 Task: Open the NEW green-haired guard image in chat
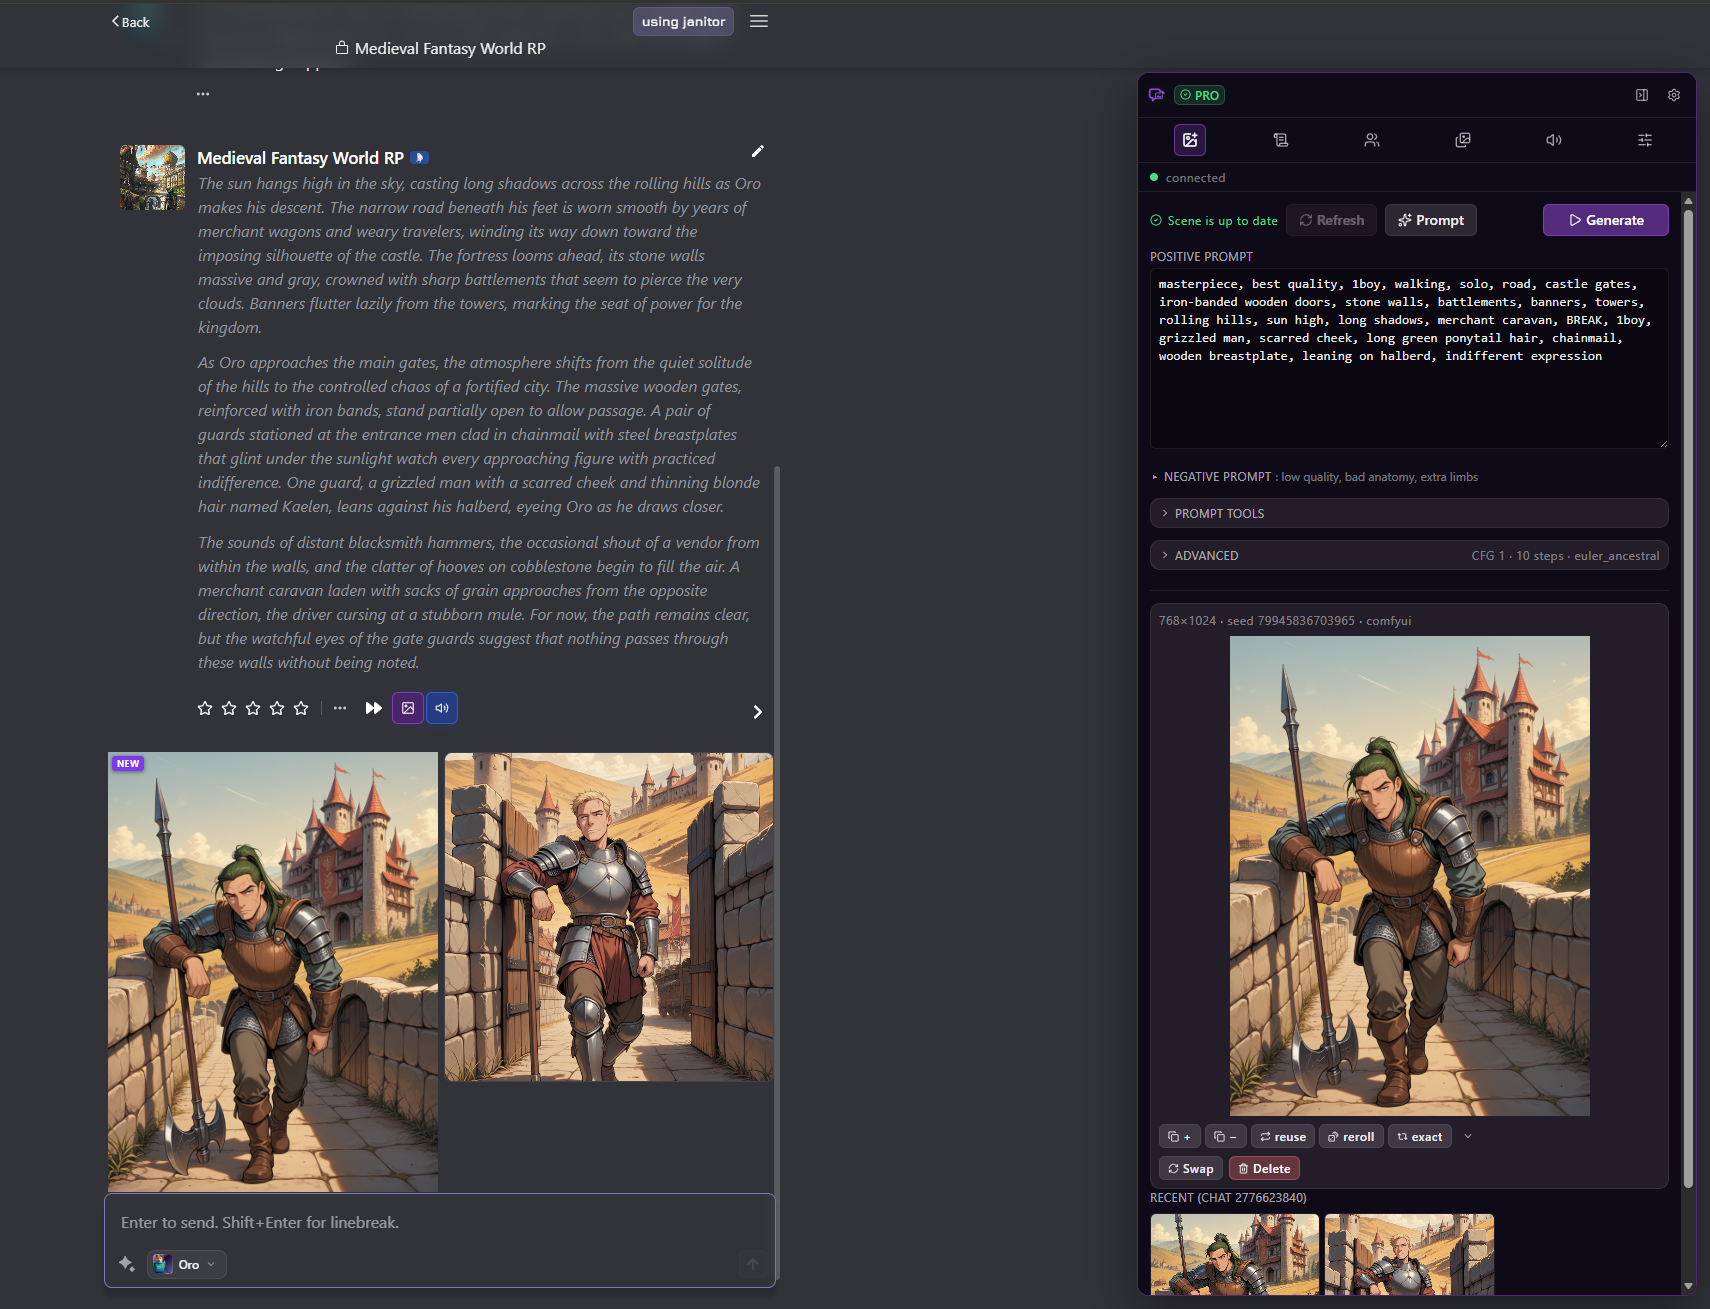coord(273,972)
